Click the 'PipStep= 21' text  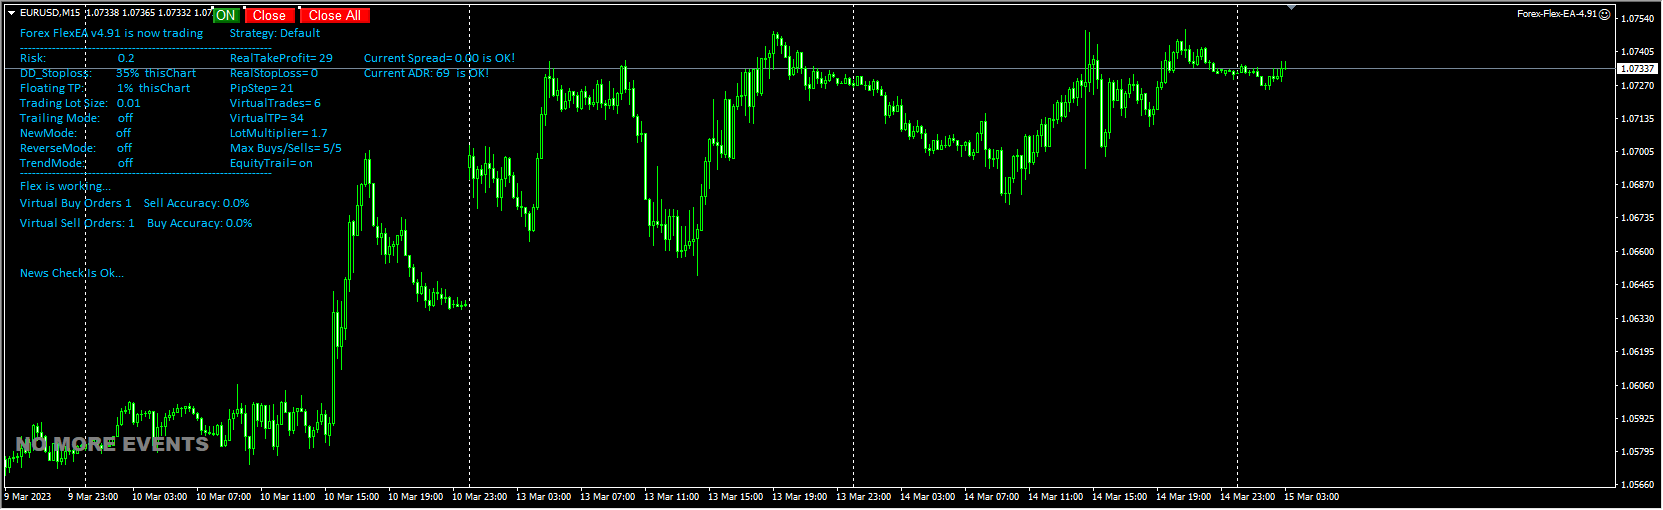[262, 88]
